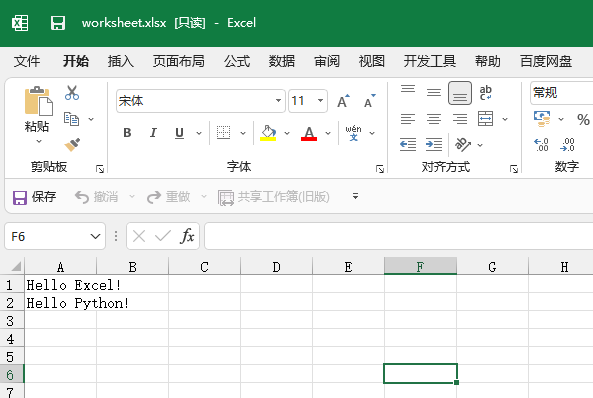Click the wén phonetic guide icon
The width and height of the screenshot is (593, 398).
click(353, 133)
